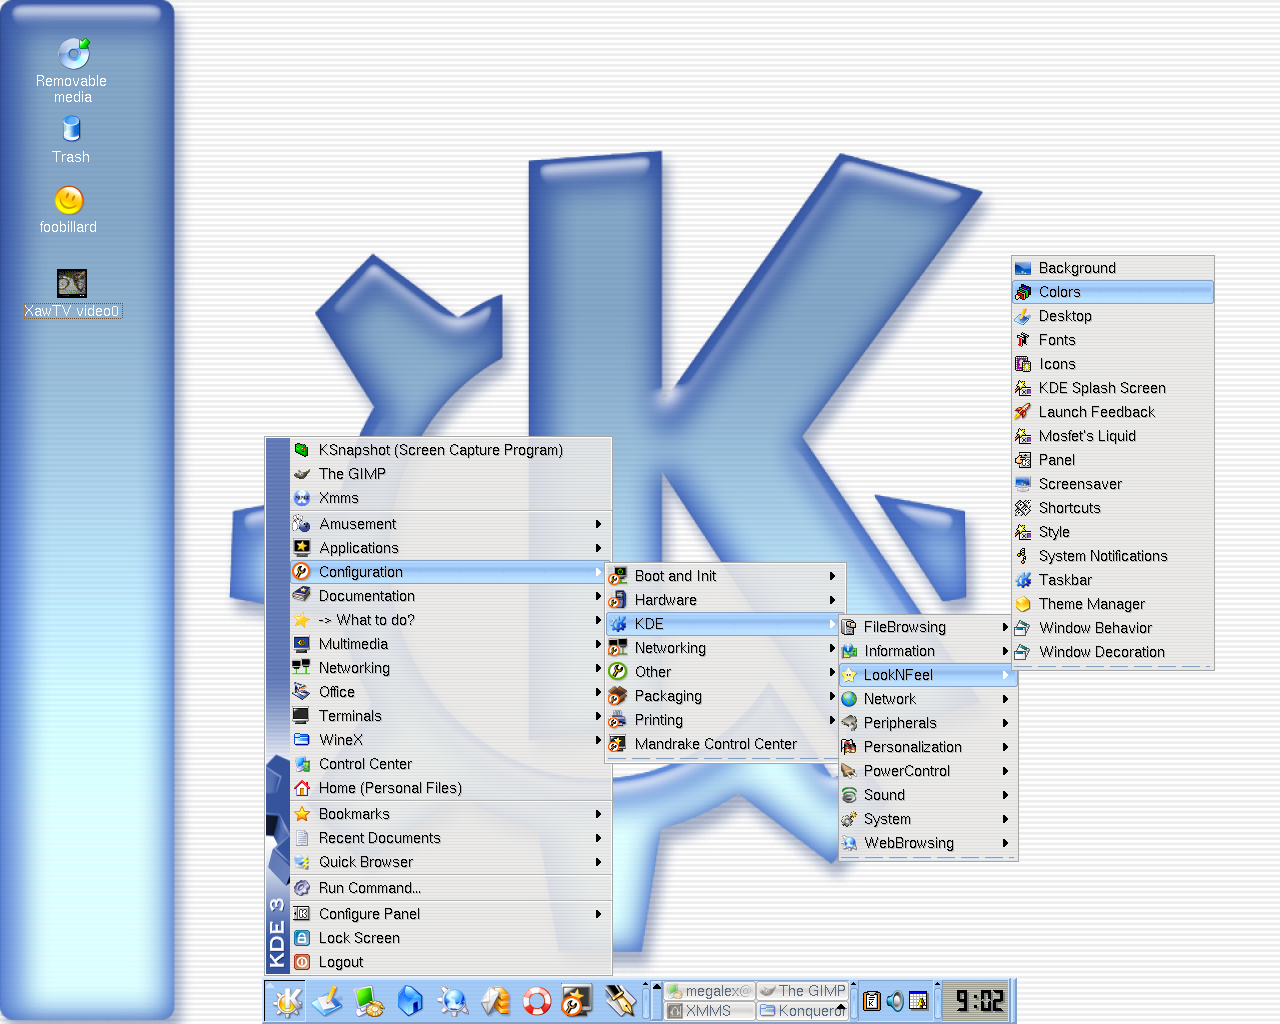Select the Icons settings entry
This screenshot has width=1280, height=1024.
tap(1113, 364)
